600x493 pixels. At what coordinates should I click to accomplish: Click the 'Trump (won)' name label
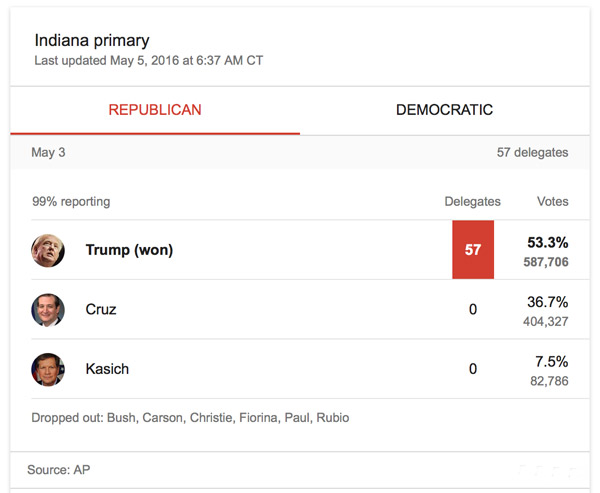(129, 250)
